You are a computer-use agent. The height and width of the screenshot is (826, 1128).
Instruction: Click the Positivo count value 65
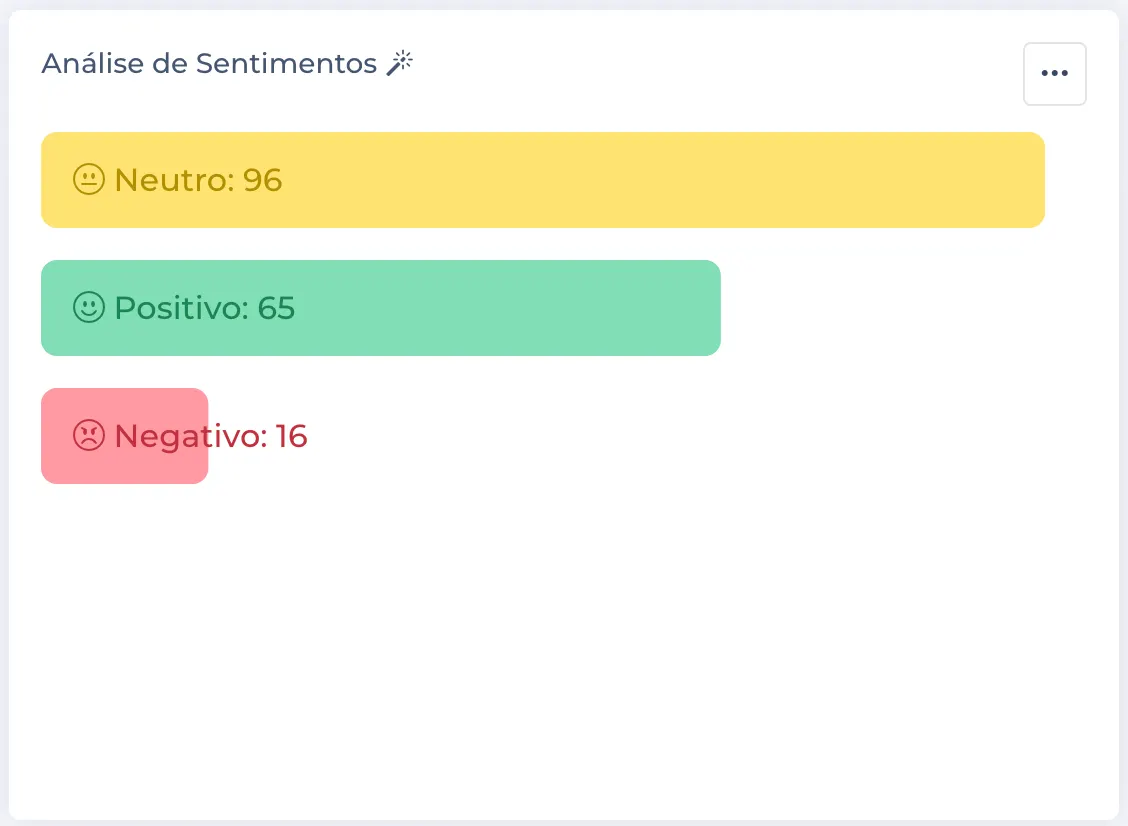click(x=276, y=308)
